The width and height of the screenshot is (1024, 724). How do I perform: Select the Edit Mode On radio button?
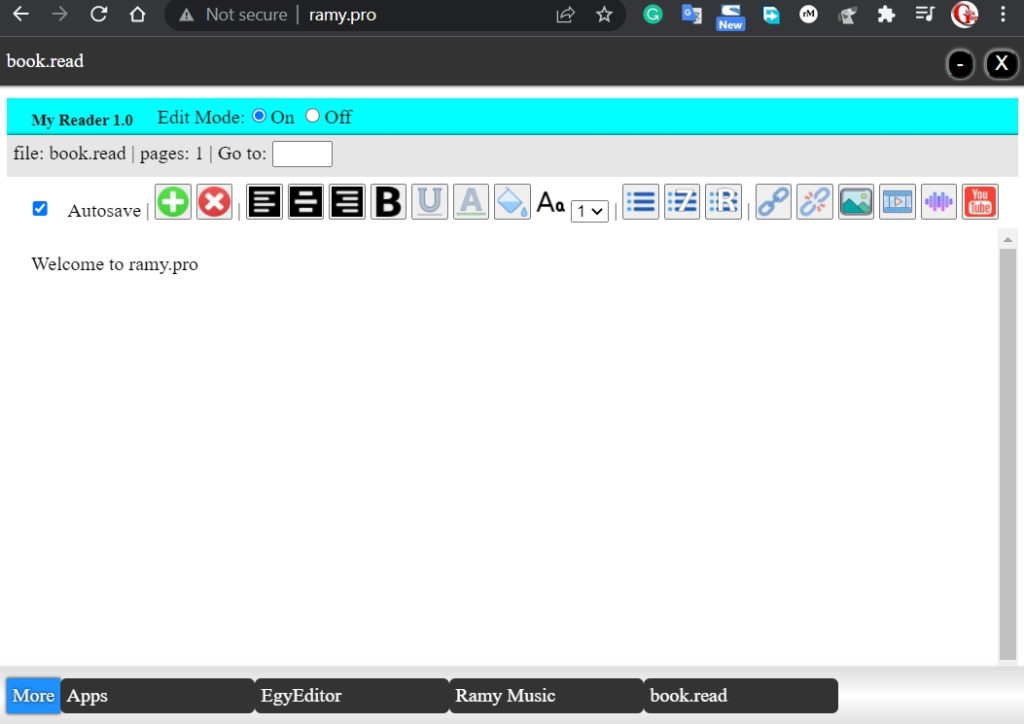[x=260, y=115]
